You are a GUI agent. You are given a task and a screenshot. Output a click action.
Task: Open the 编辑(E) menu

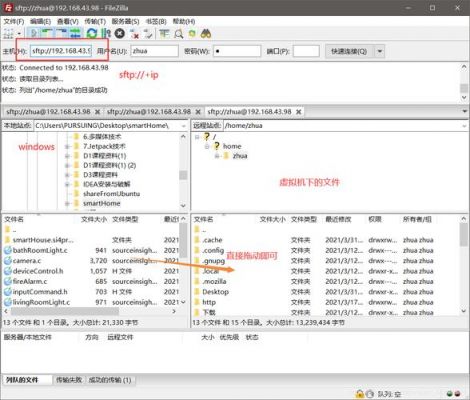pos(40,21)
